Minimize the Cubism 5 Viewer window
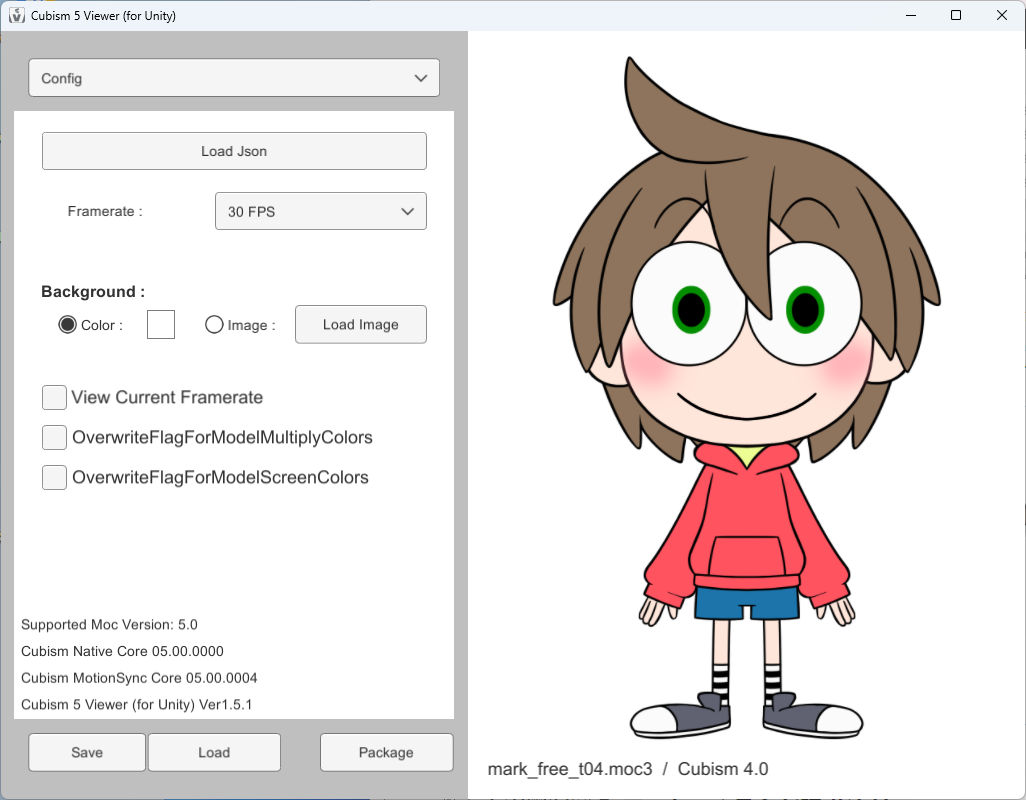Viewport: 1026px width, 800px height. tap(910, 15)
